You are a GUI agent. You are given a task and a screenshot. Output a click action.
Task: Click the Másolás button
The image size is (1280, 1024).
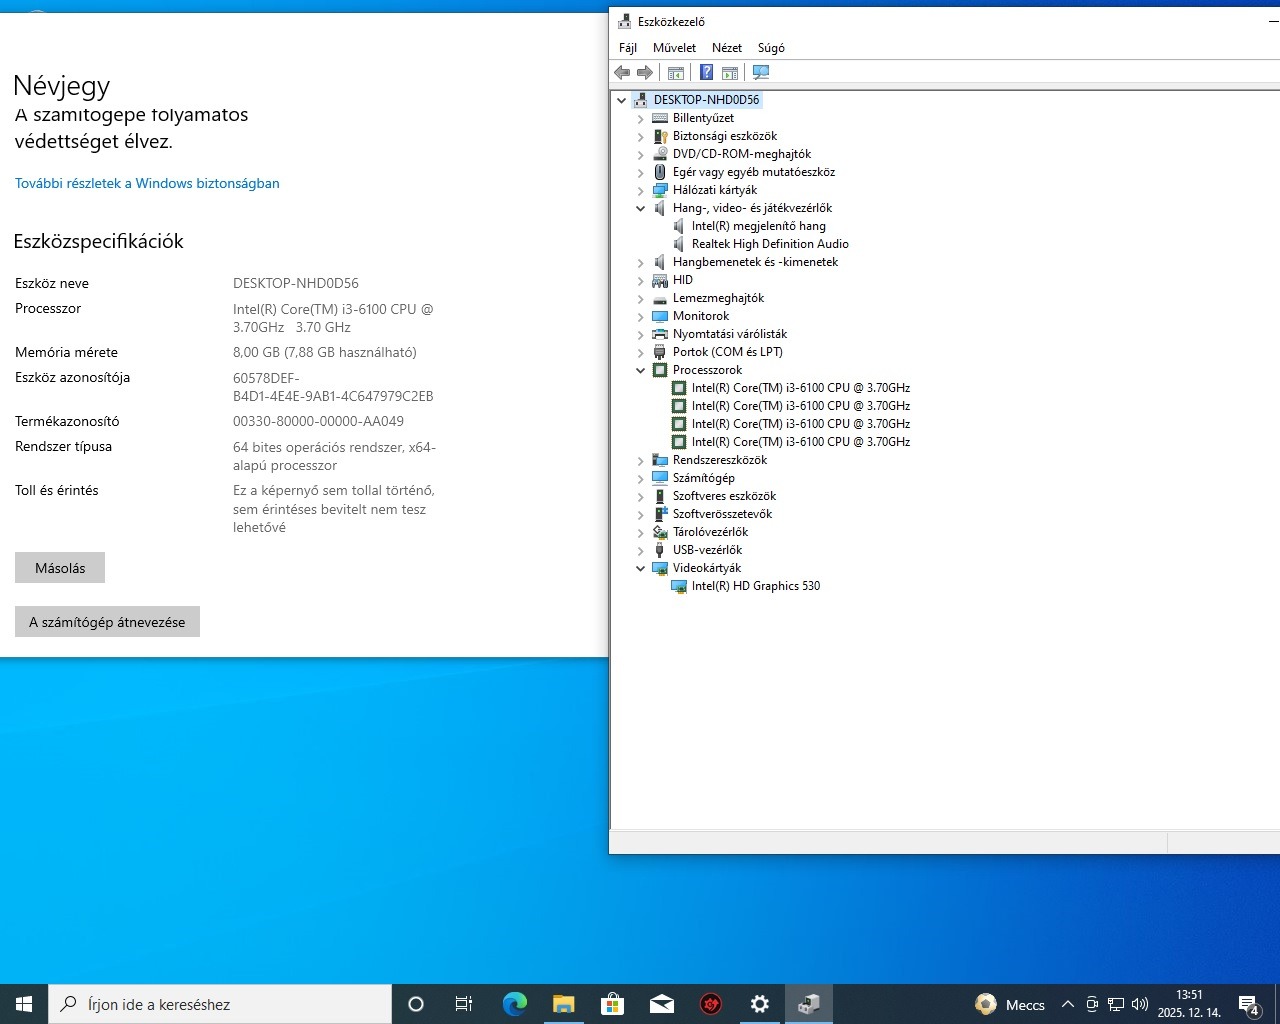pyautogui.click(x=60, y=568)
